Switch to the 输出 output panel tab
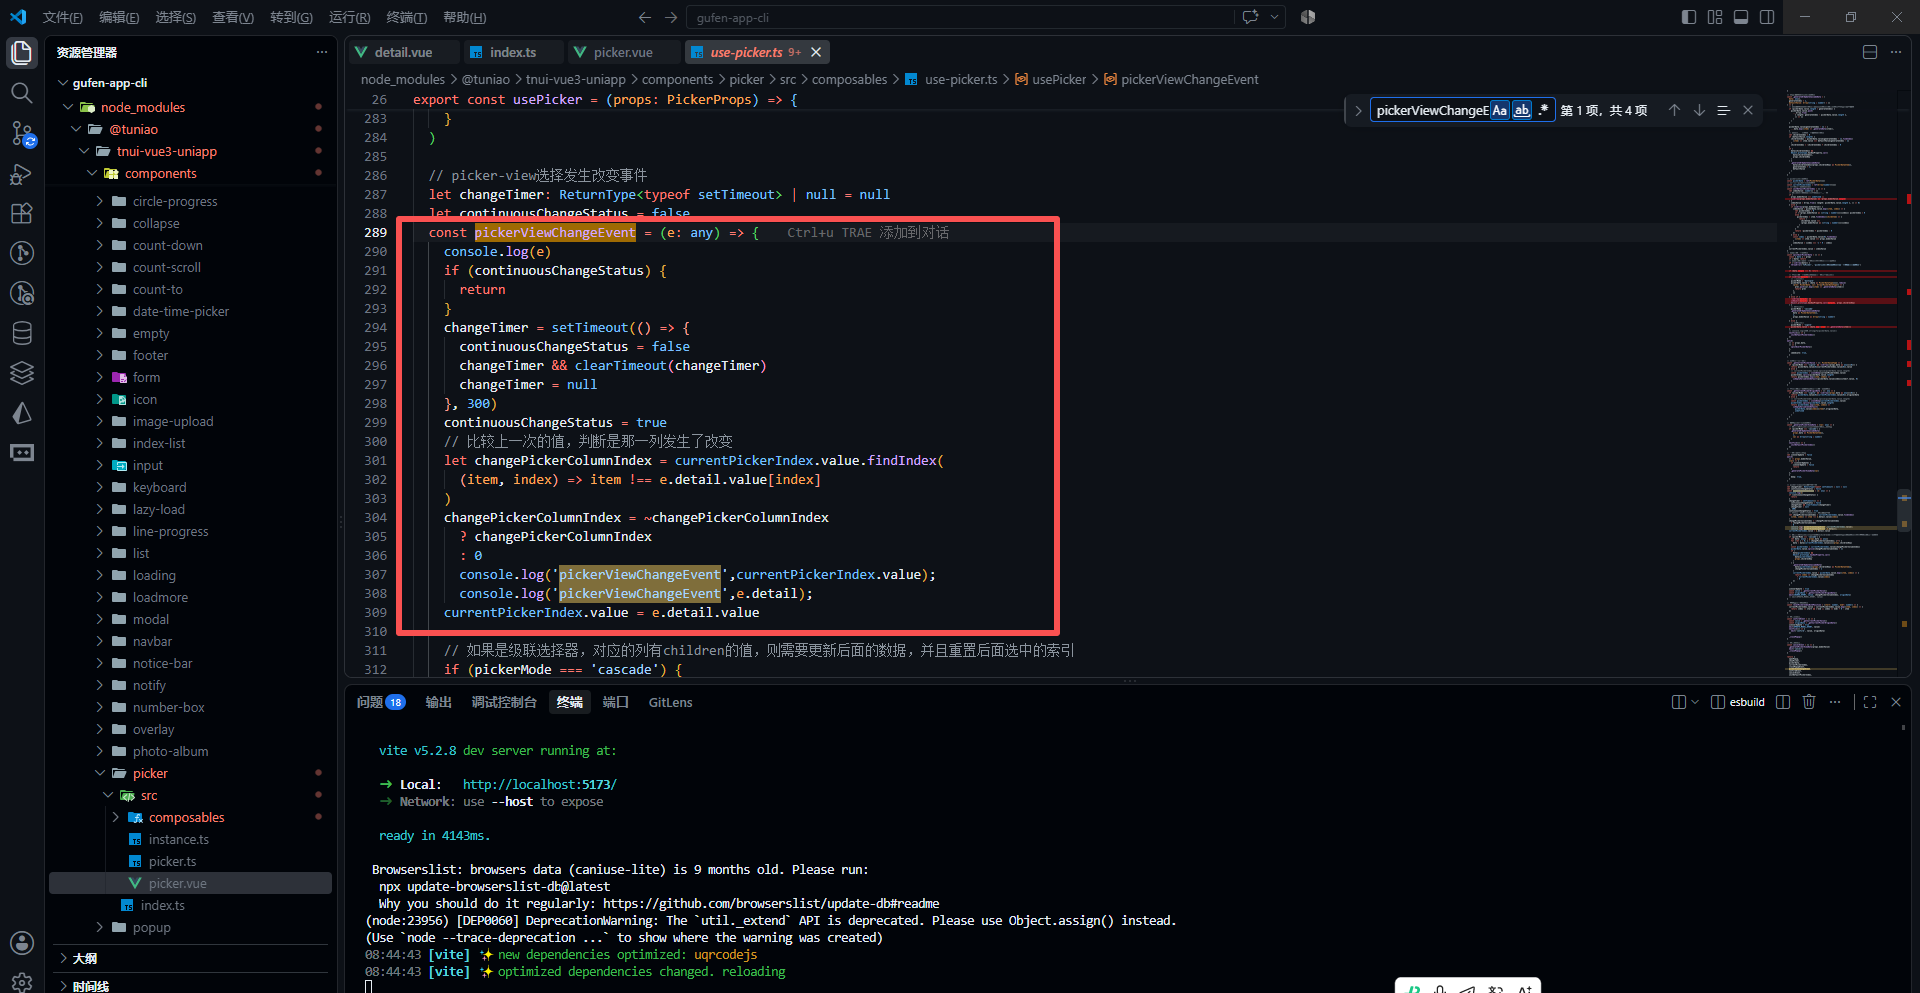Viewport: 1920px width, 993px height. tap(438, 702)
